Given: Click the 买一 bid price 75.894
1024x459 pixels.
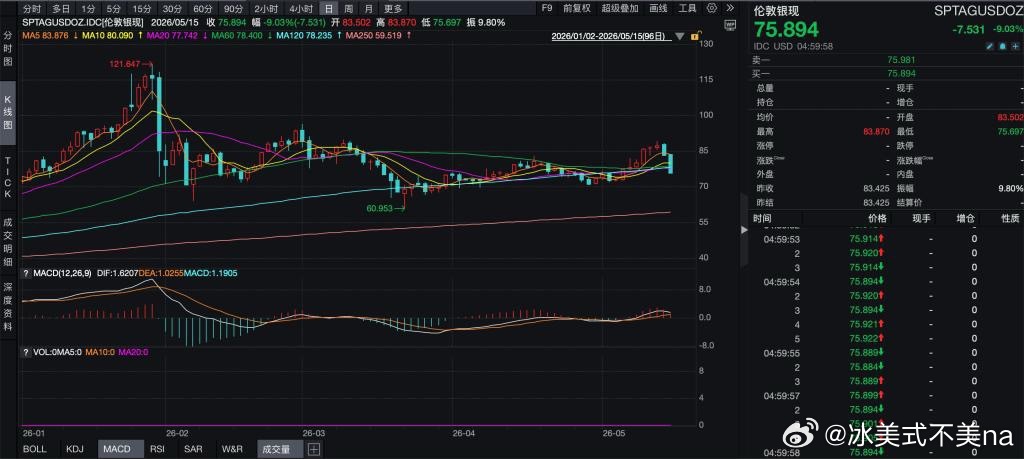Looking at the screenshot, I should [899, 73].
